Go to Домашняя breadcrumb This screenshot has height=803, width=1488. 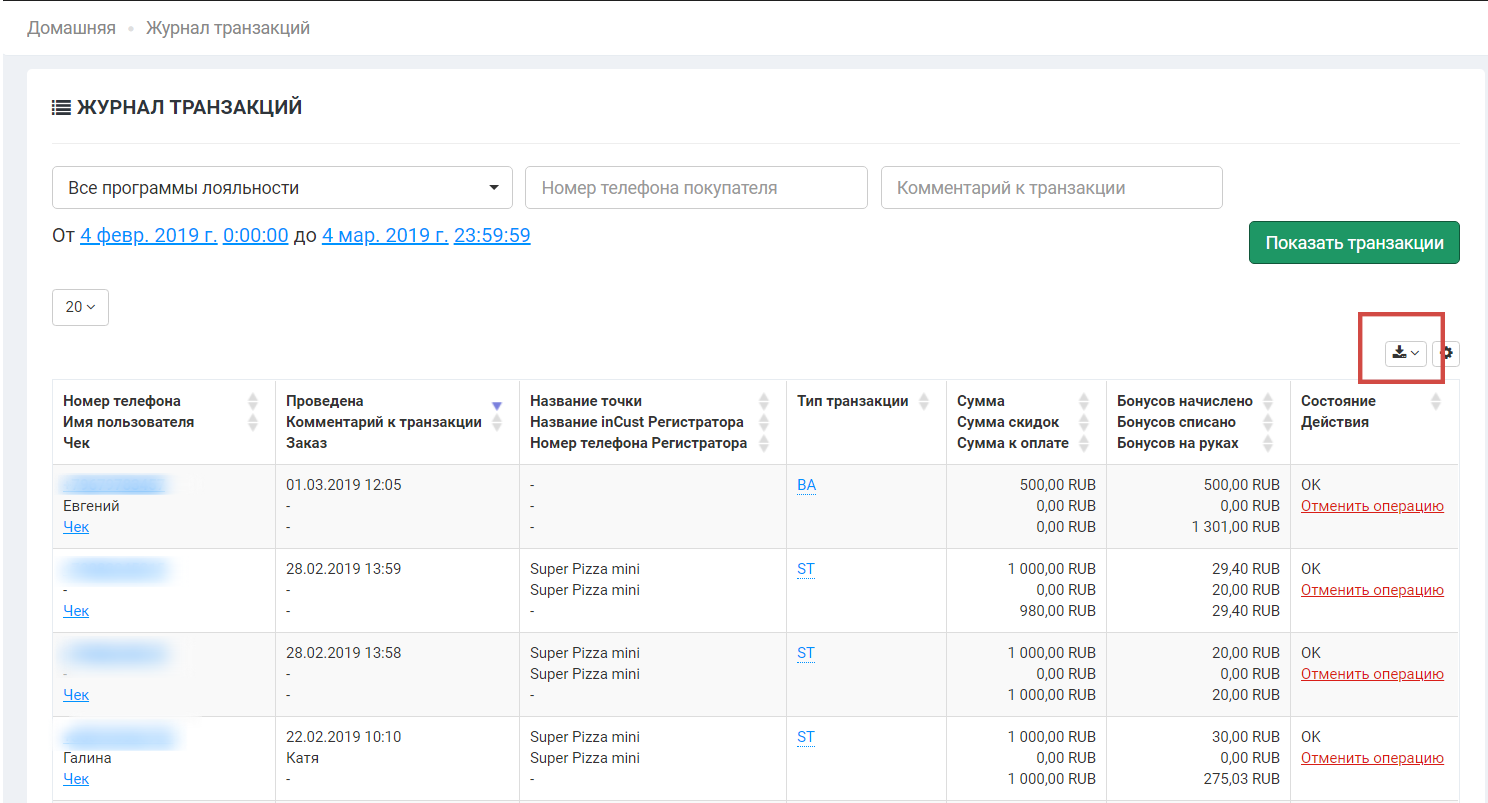pos(71,28)
